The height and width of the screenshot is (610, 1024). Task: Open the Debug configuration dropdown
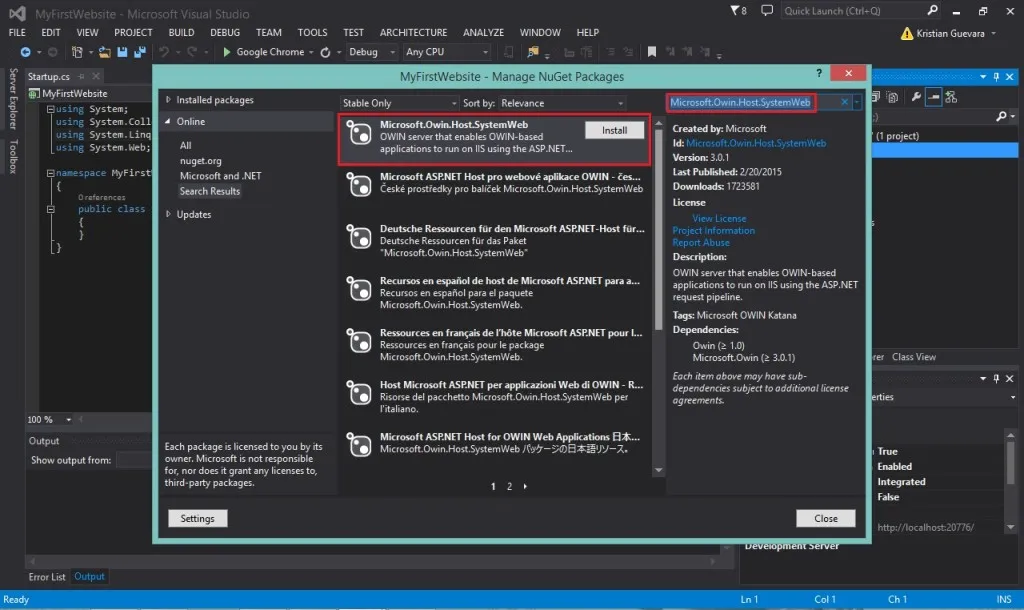coord(372,52)
